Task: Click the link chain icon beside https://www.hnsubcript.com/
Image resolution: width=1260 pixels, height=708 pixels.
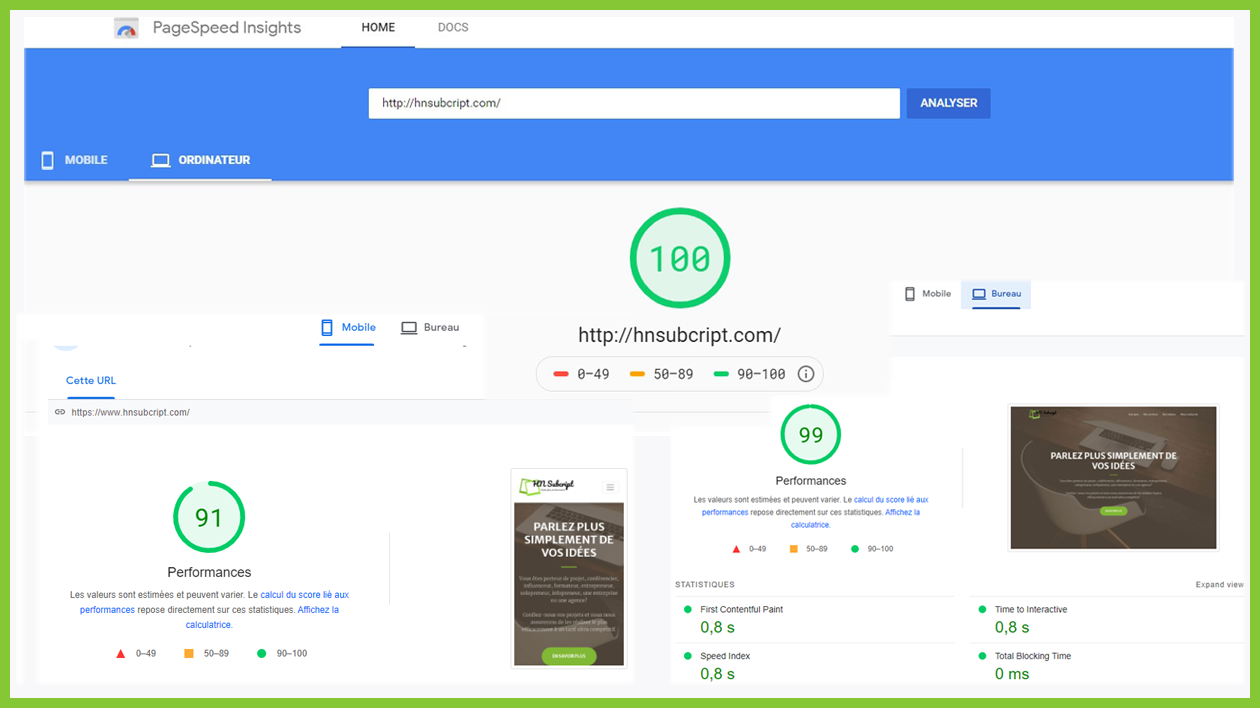Action: point(60,412)
